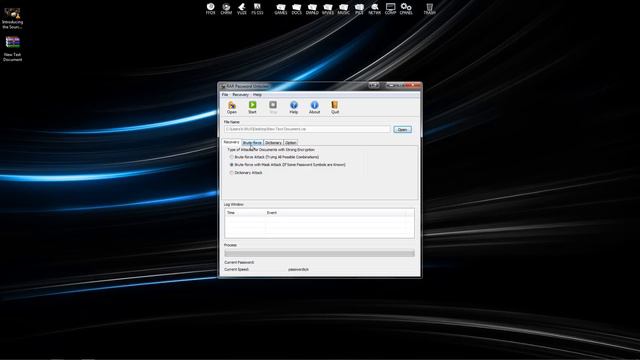Image resolution: width=640 pixels, height=360 pixels.
Task: Select Brute-force Attack all combinations radio
Action: pos(231,157)
